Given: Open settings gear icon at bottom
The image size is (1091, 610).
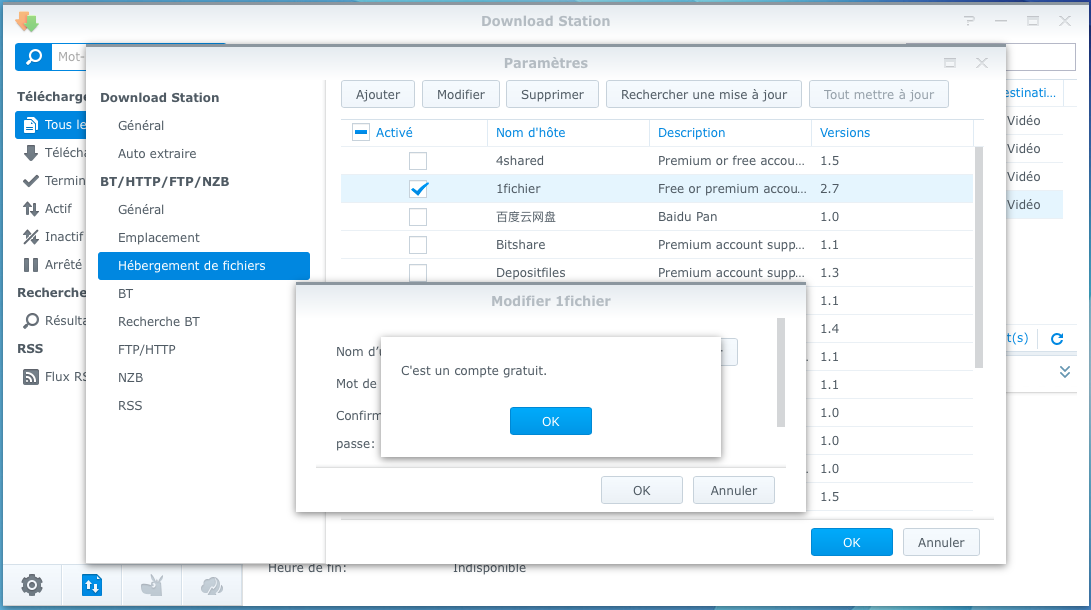Looking at the screenshot, I should click(31, 586).
